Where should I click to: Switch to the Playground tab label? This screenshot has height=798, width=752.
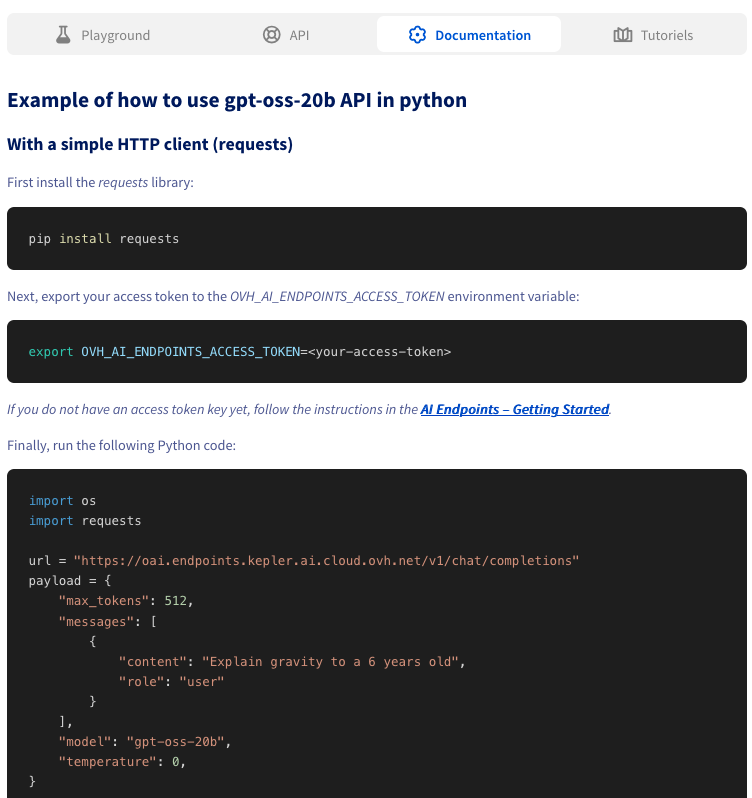pos(115,35)
